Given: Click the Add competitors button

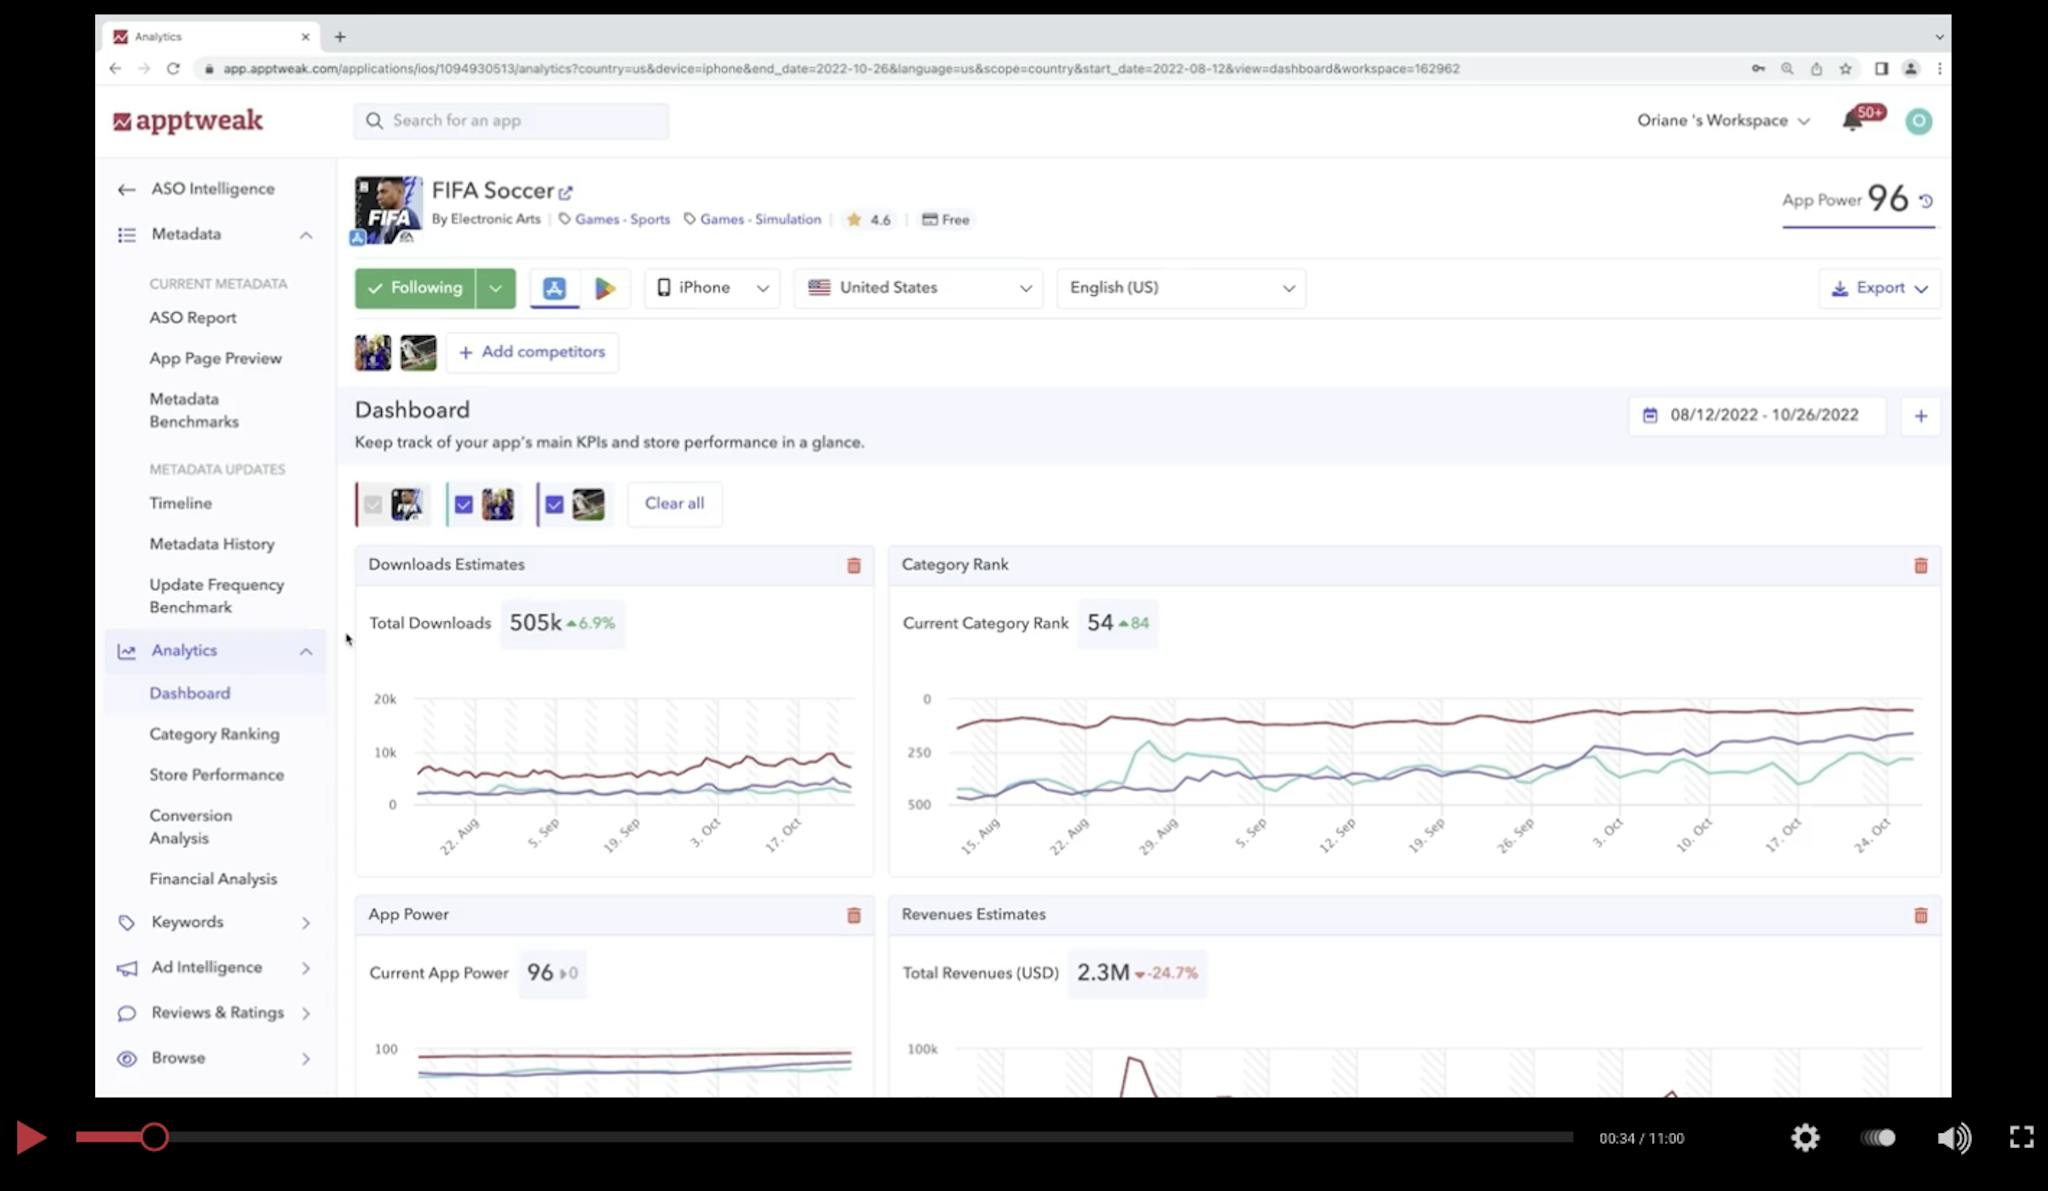Looking at the screenshot, I should (x=532, y=352).
